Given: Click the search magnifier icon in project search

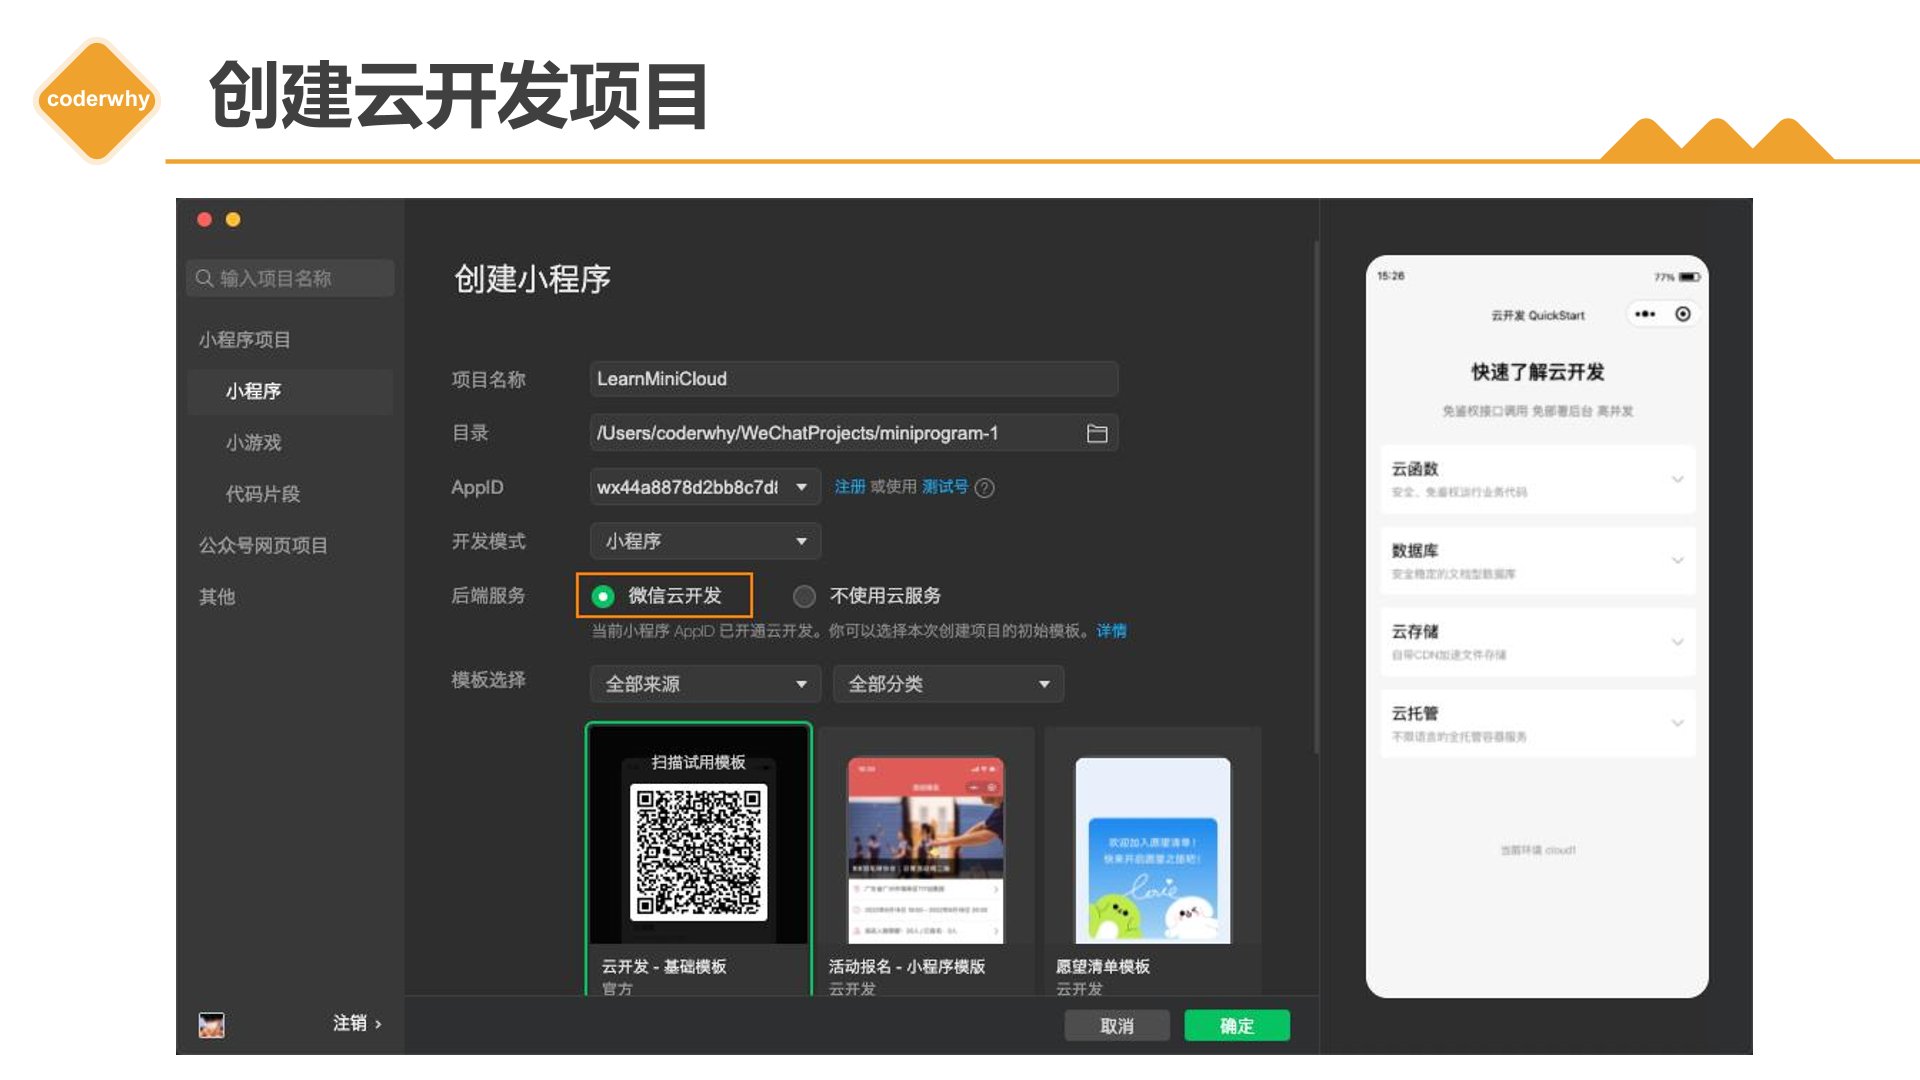Looking at the screenshot, I should point(204,278).
